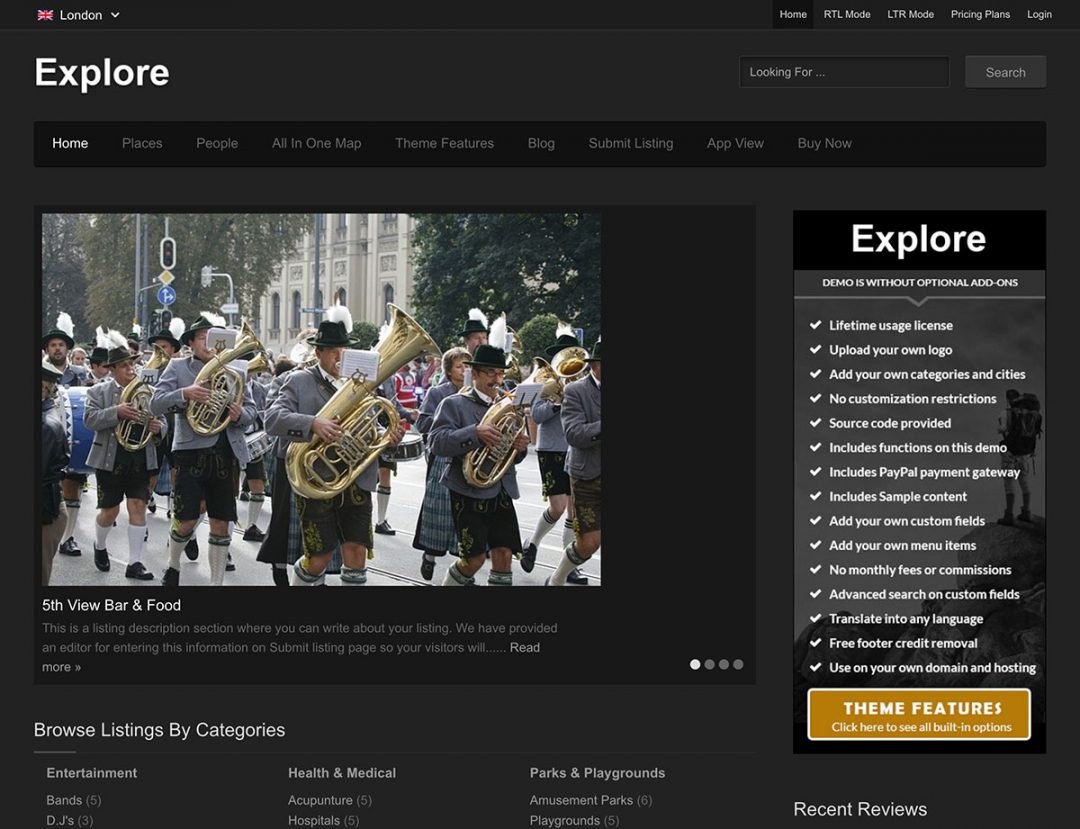1080x829 pixels.
Task: Click Read more in the listing description
Action: click(x=524, y=648)
